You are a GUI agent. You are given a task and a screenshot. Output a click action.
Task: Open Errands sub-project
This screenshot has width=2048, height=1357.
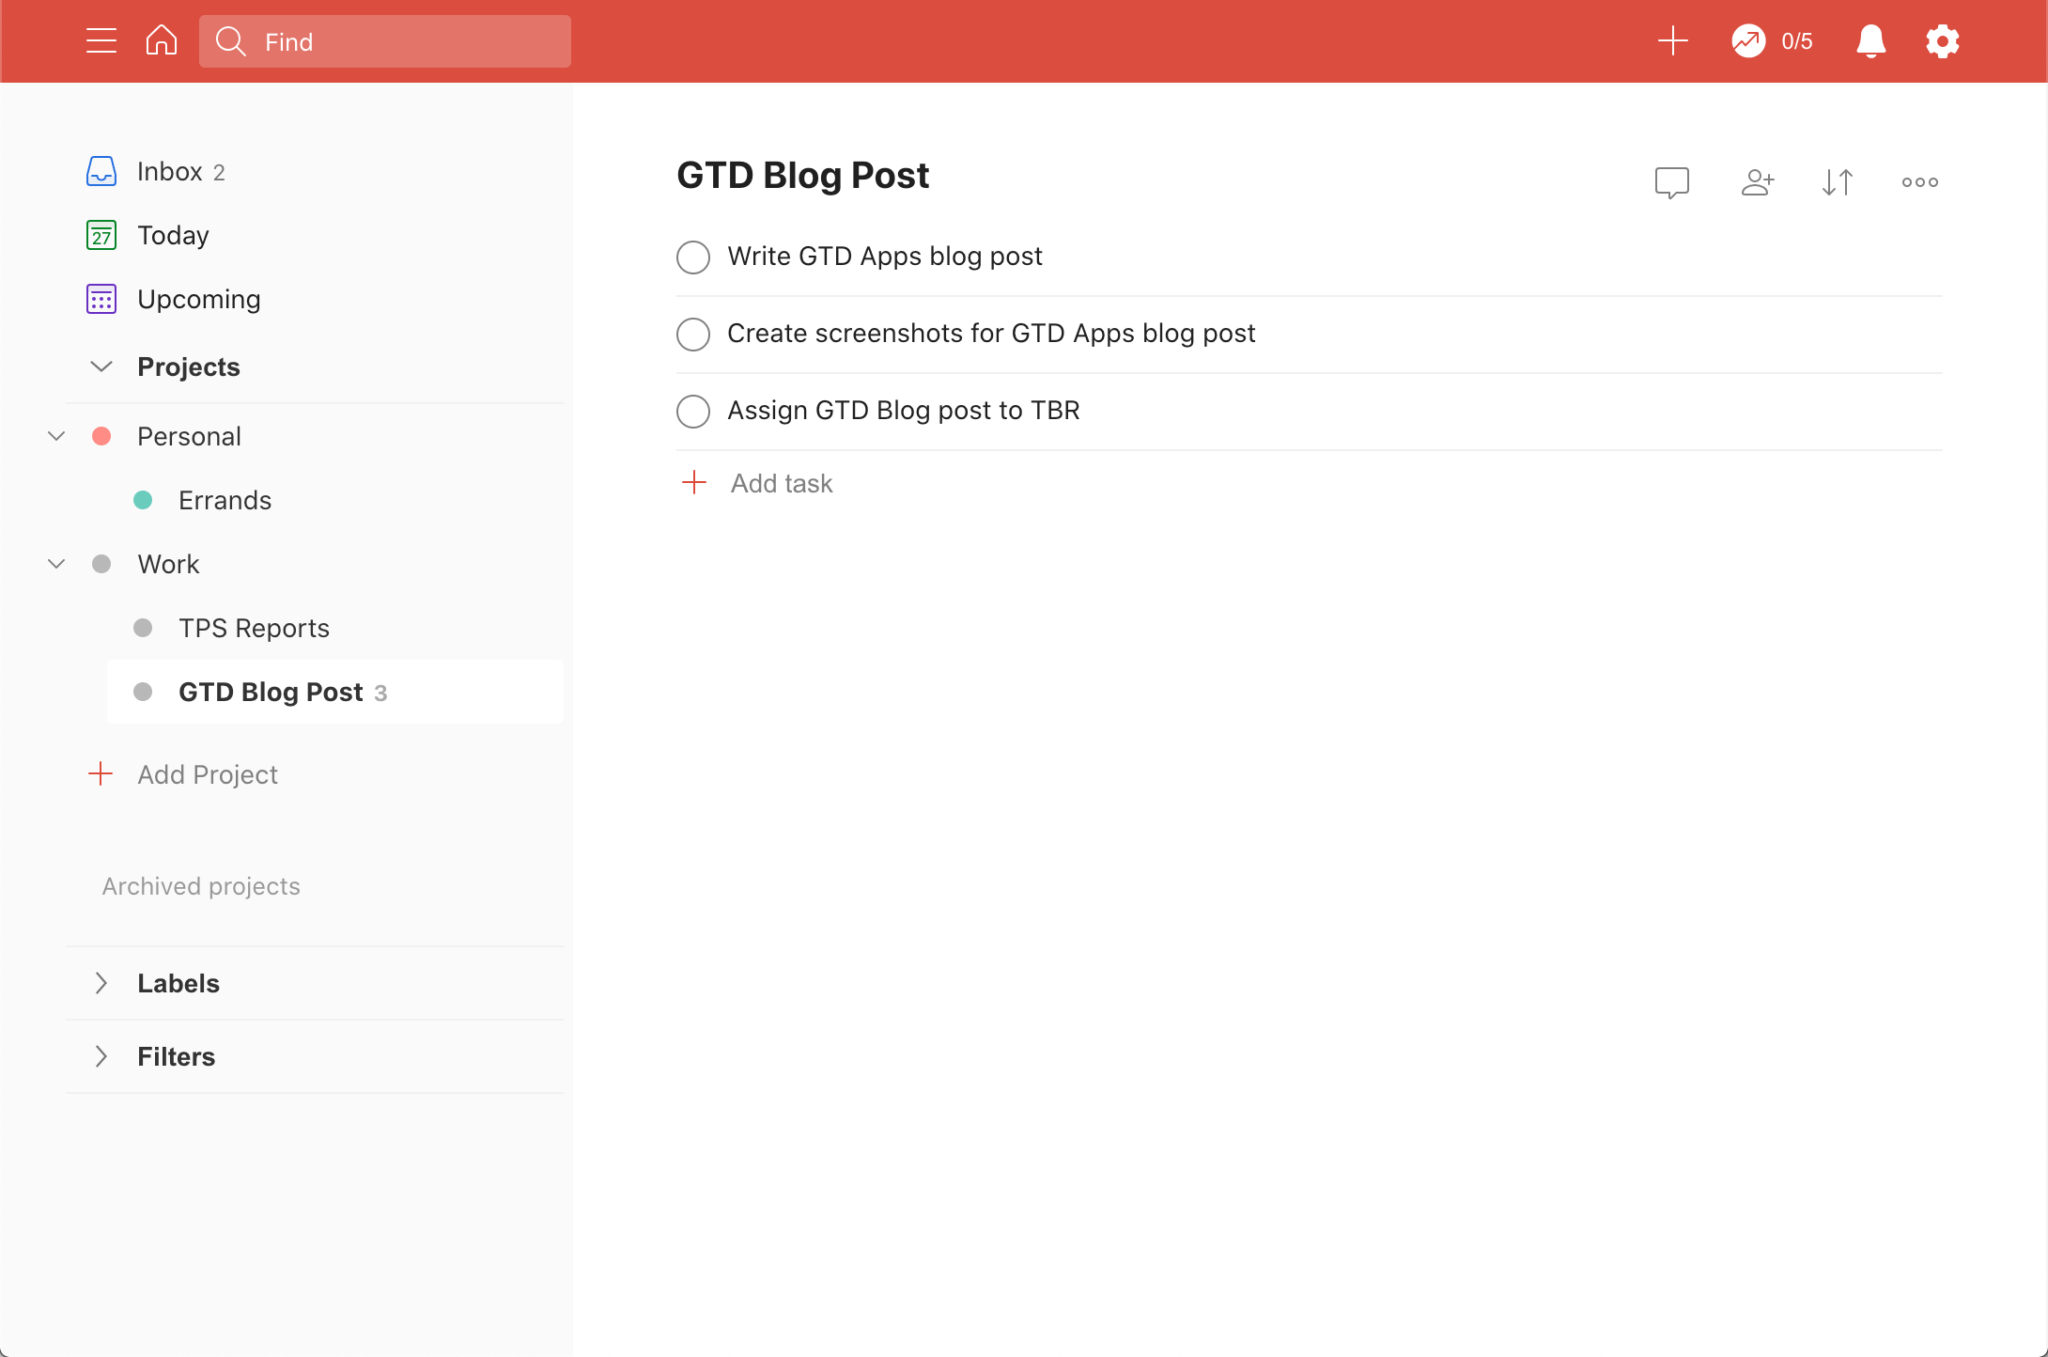click(x=225, y=500)
